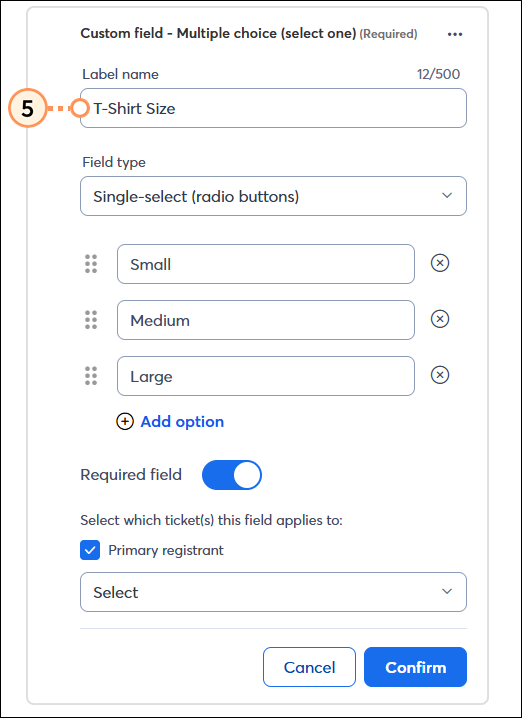Click the Add option link
Viewport: 522px width, 718px height.
tap(182, 422)
